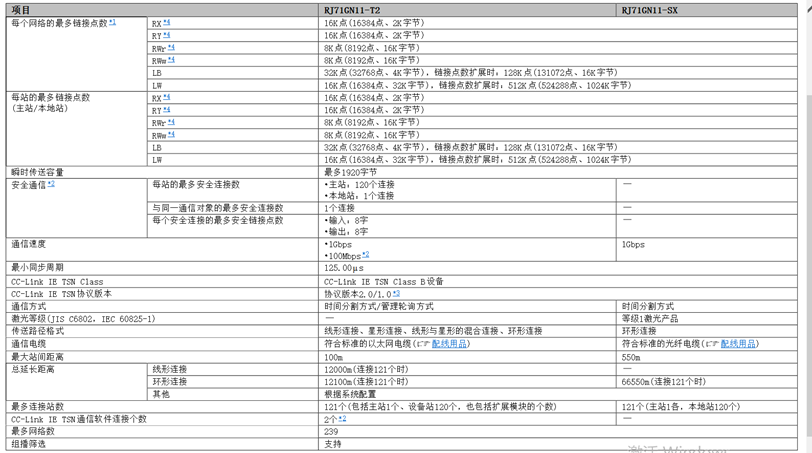The width and height of the screenshot is (812, 453).
Task: Click footnote *4 next to RX under 每个网络
Action: (167, 22)
